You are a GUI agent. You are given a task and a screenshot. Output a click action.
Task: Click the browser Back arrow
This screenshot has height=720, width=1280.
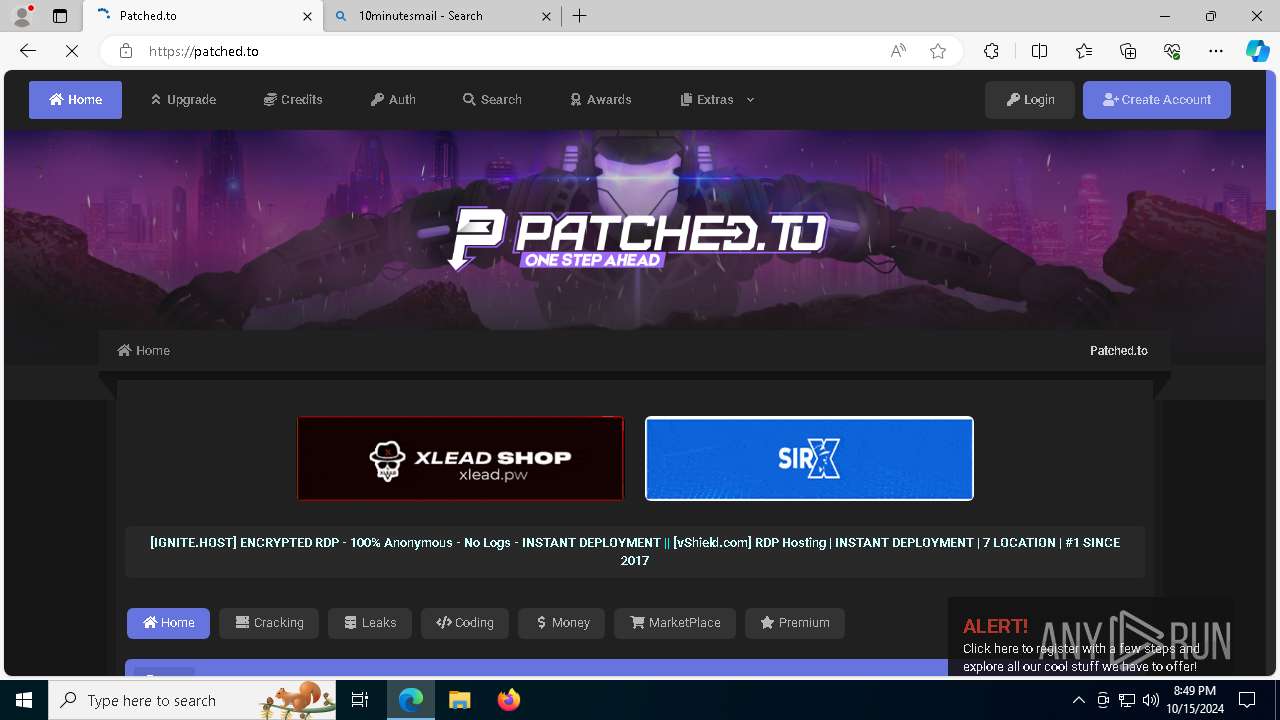28,51
